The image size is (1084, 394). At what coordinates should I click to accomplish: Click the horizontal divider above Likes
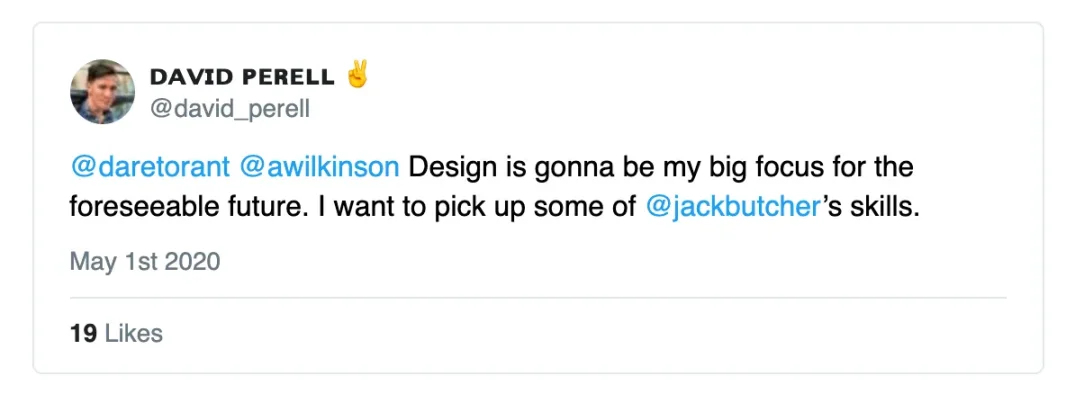(539, 298)
